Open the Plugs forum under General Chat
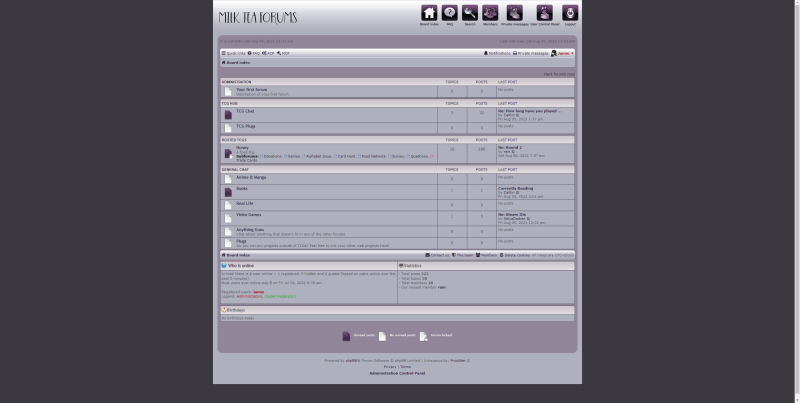The width and height of the screenshot is (800, 403). [241, 241]
